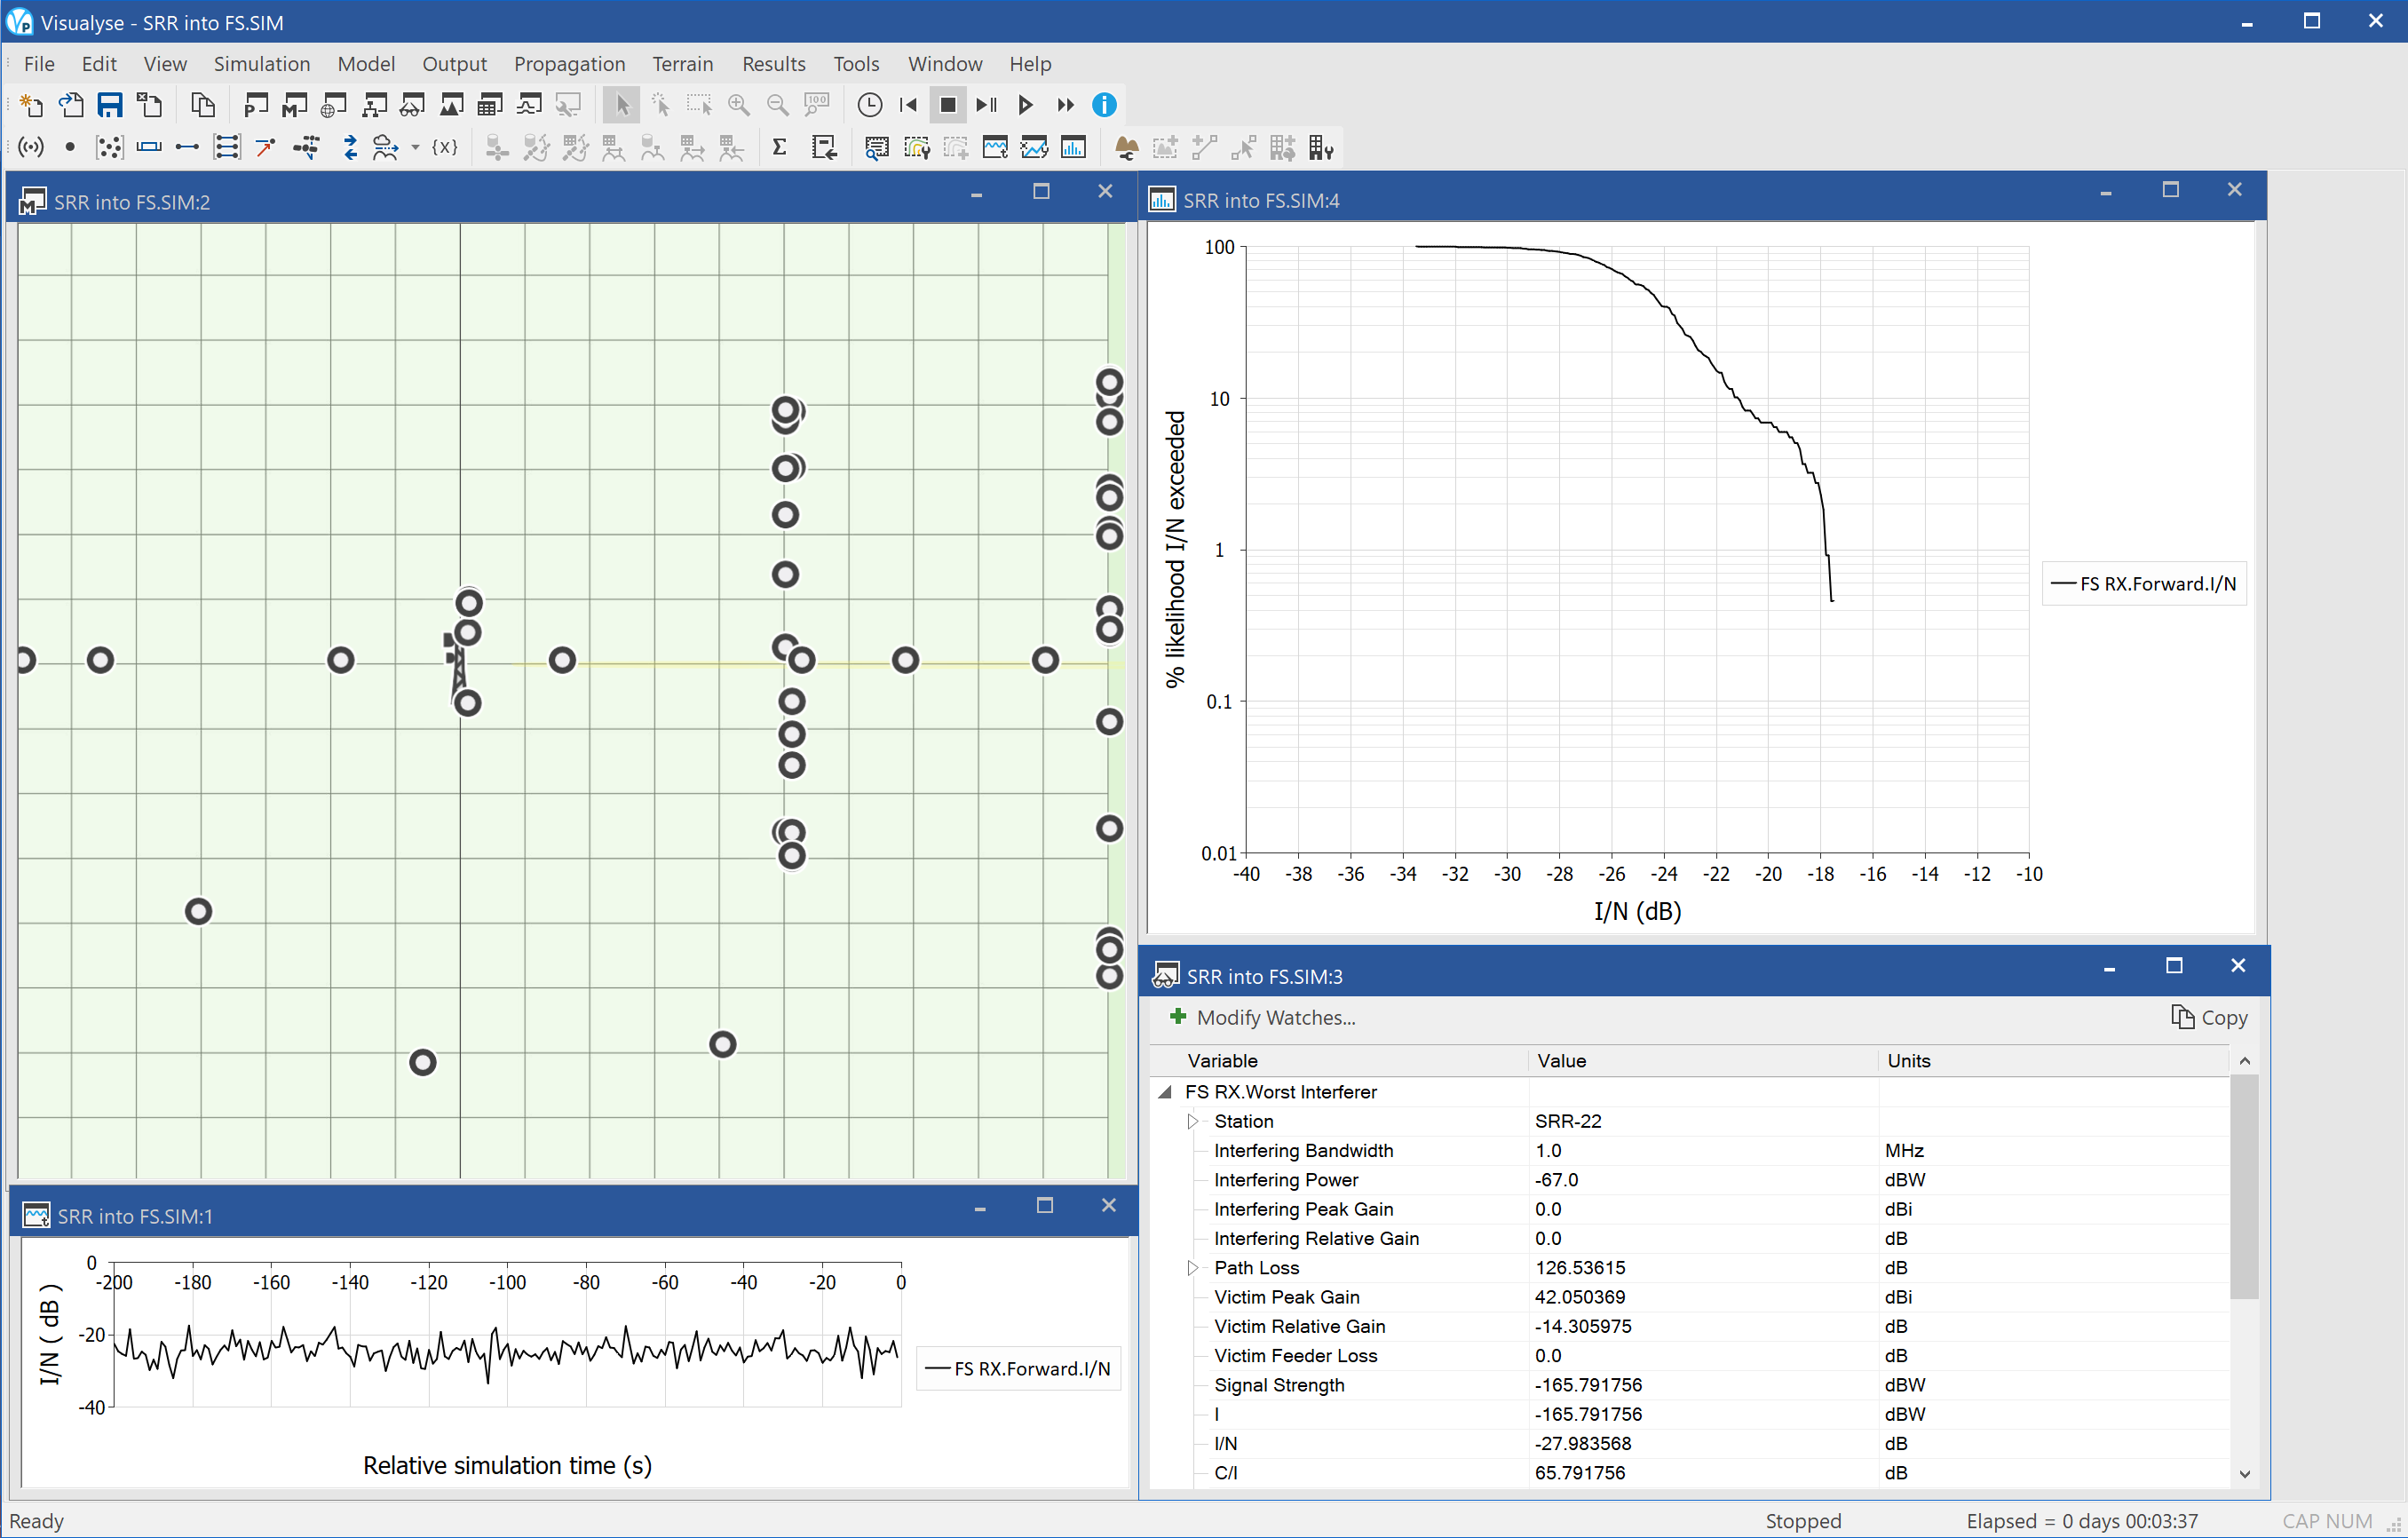Select the I/N value -27.983568
The width and height of the screenshot is (2408, 1538).
pyautogui.click(x=1582, y=1443)
